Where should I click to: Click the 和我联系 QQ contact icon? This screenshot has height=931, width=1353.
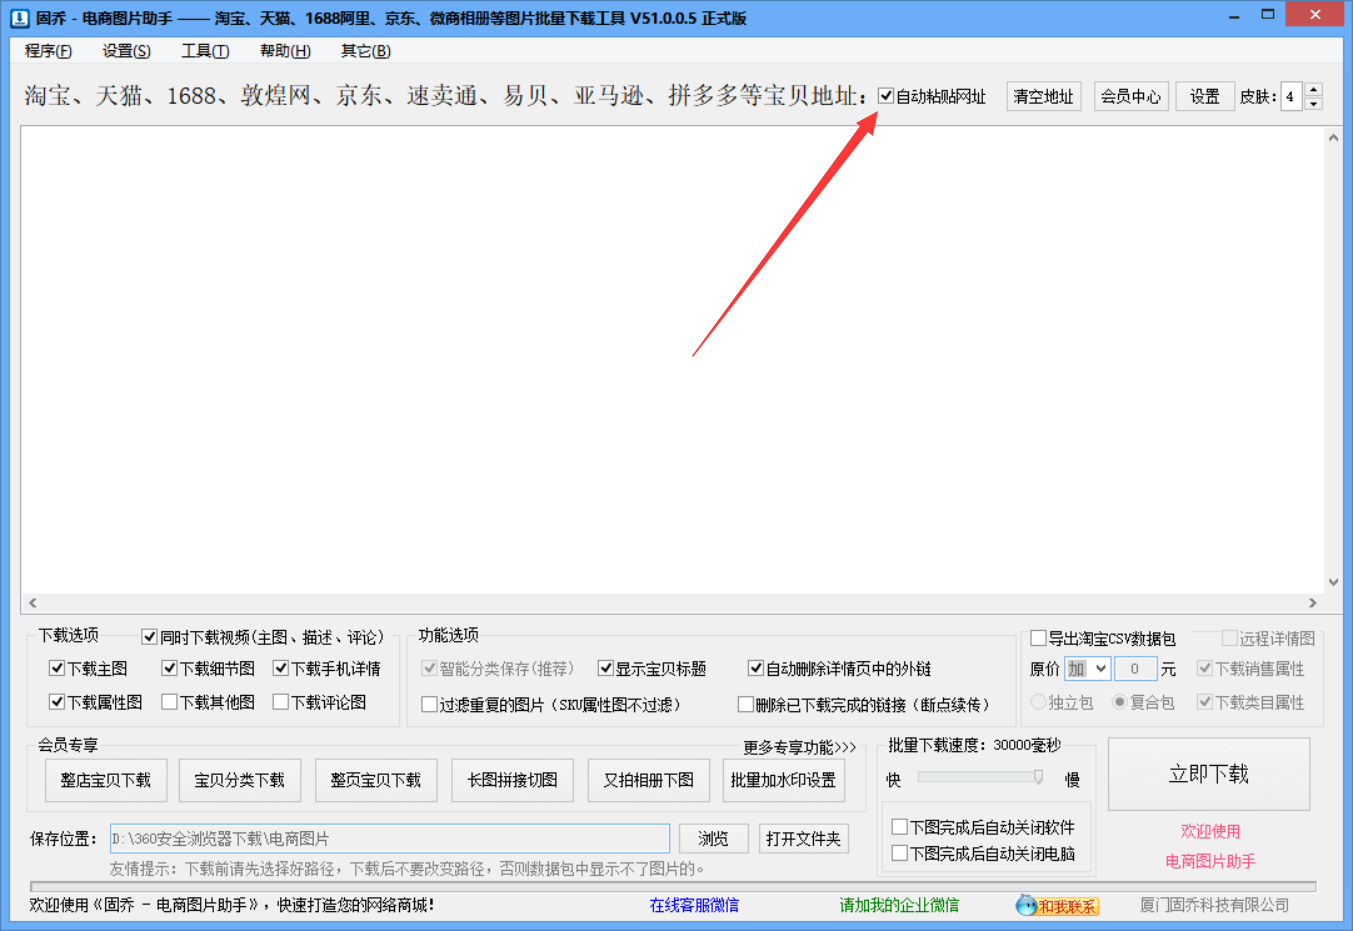click(1057, 906)
